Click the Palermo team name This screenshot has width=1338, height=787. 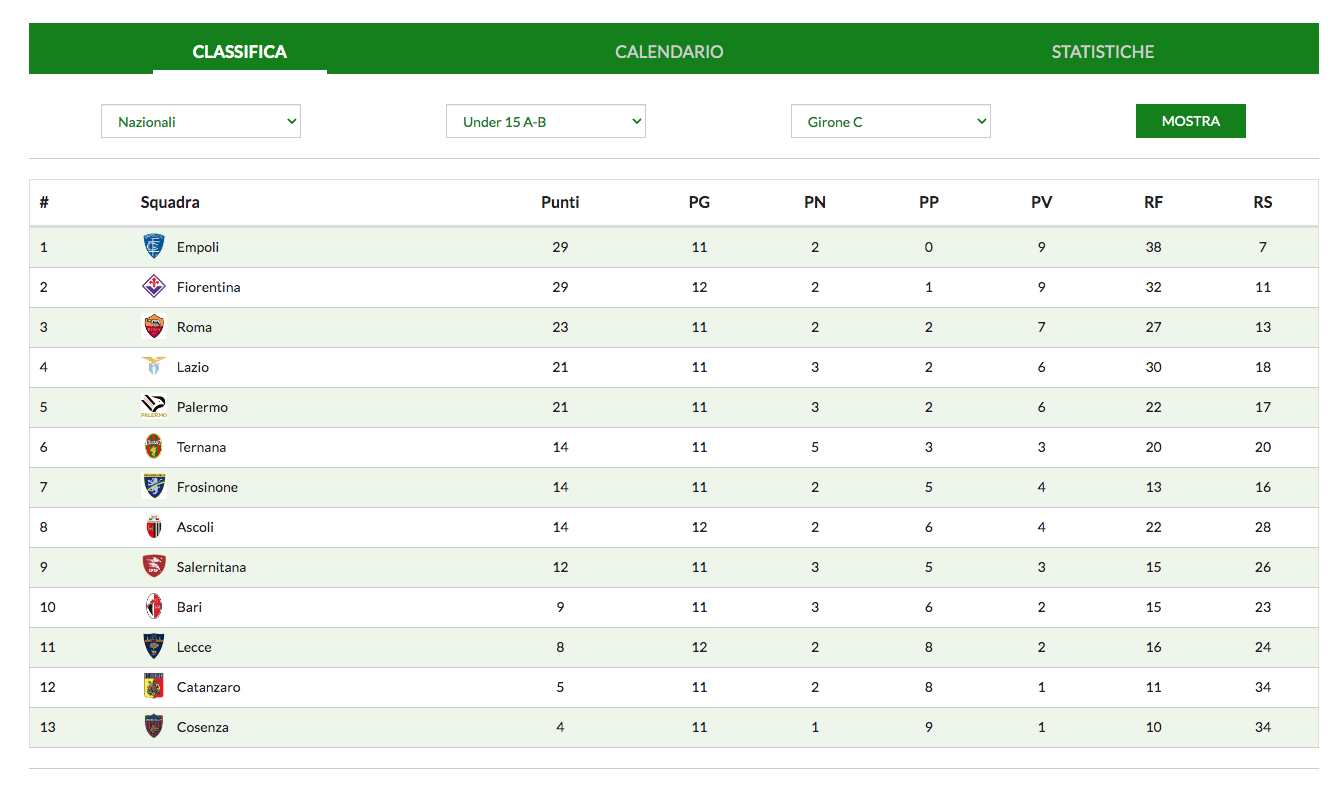[202, 407]
